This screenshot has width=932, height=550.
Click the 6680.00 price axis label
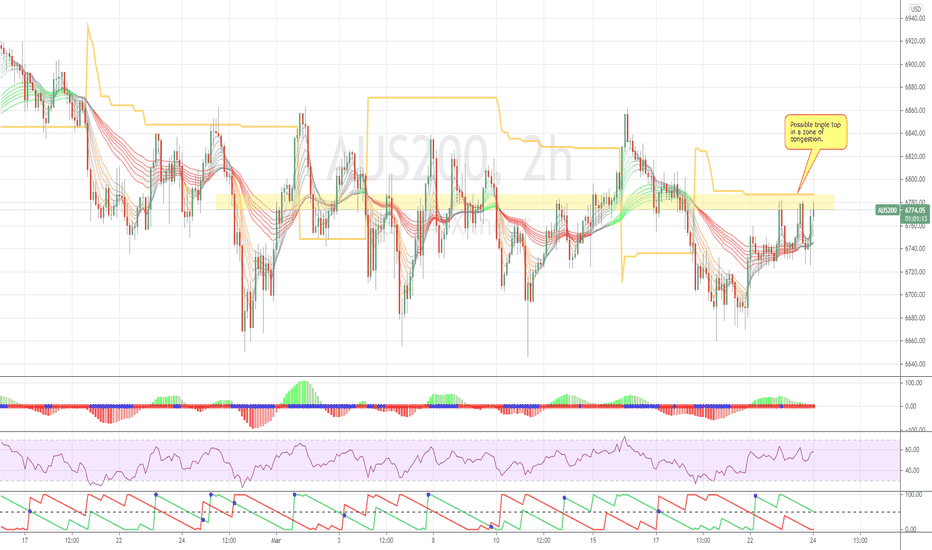915,318
